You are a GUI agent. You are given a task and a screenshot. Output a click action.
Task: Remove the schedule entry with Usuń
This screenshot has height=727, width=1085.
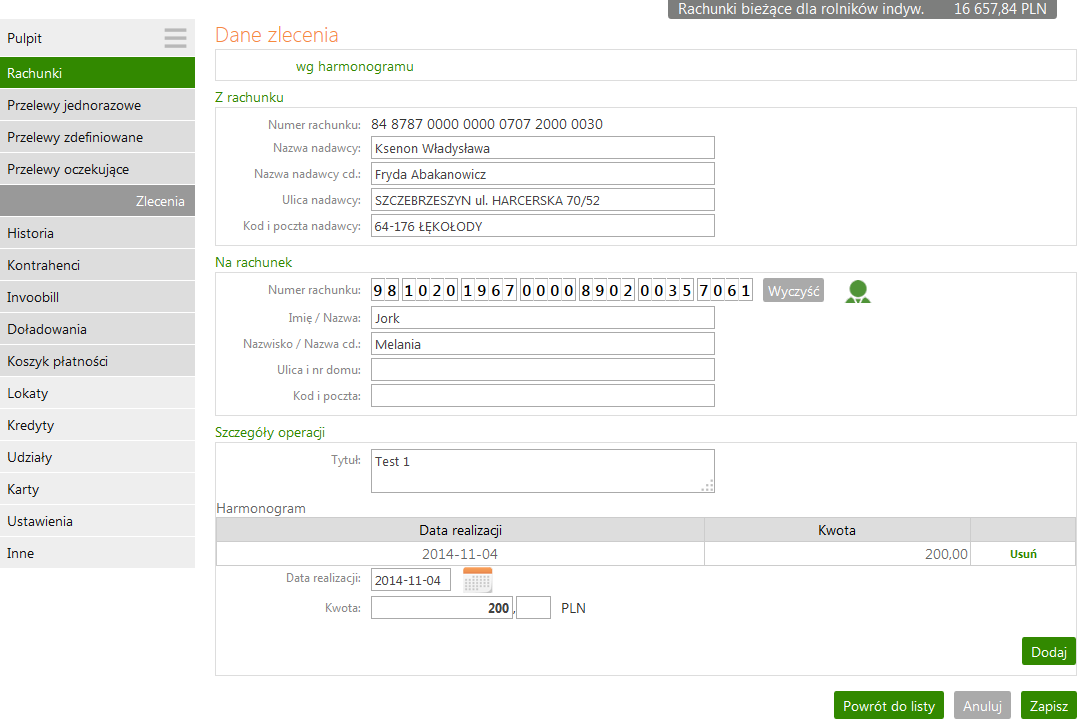[x=1023, y=554]
